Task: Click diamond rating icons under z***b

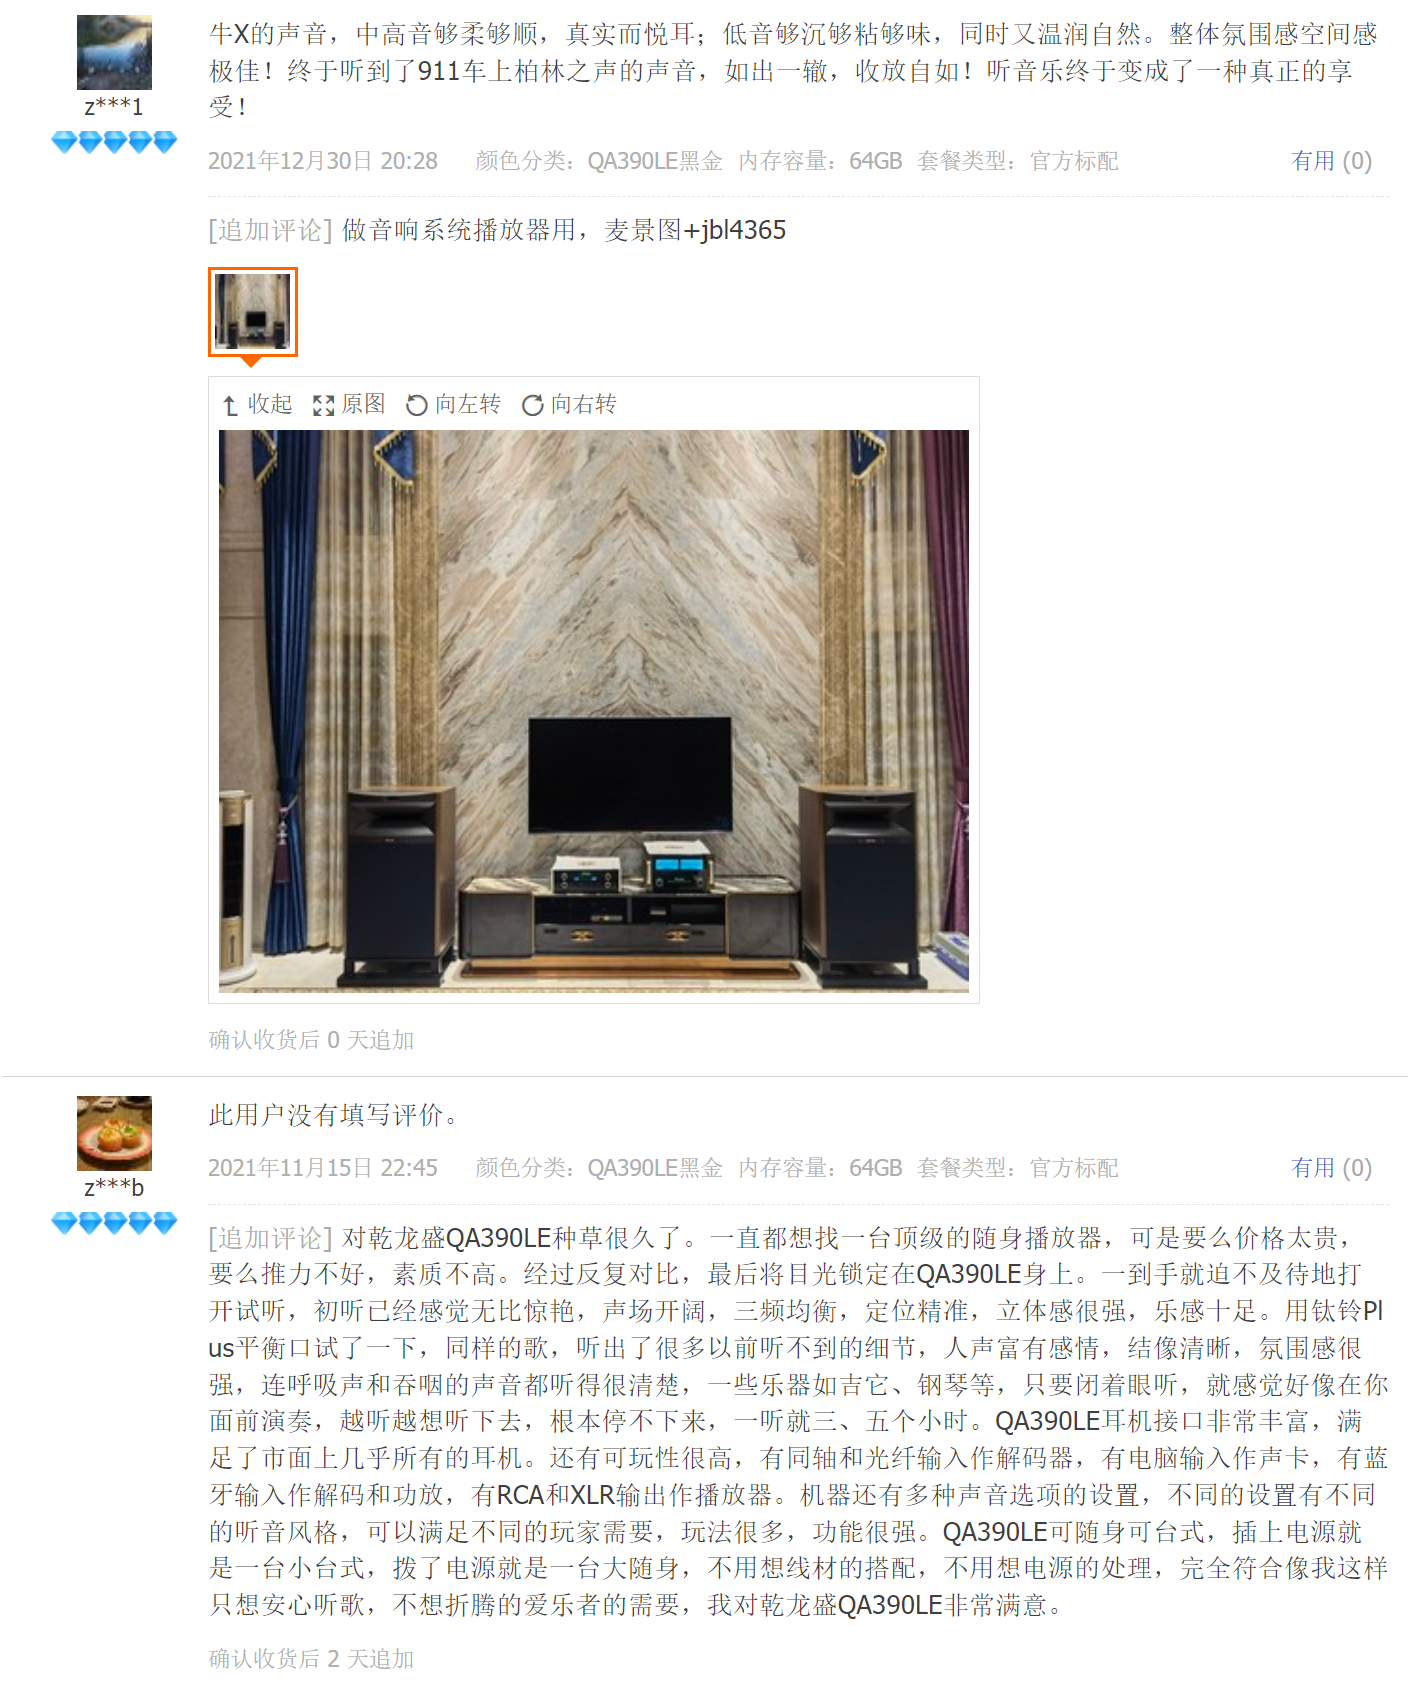Action: click(114, 1223)
